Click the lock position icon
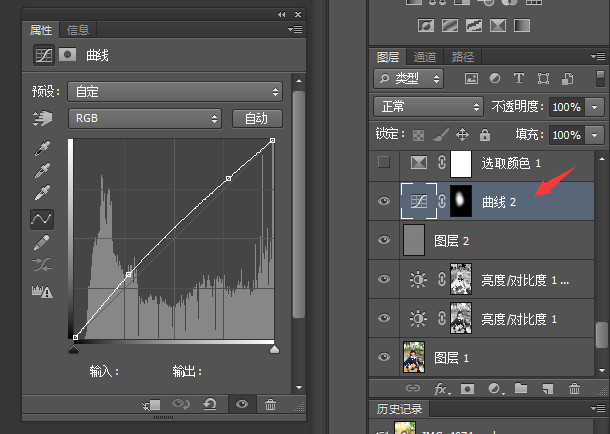This screenshot has width=610, height=434. (x=463, y=134)
